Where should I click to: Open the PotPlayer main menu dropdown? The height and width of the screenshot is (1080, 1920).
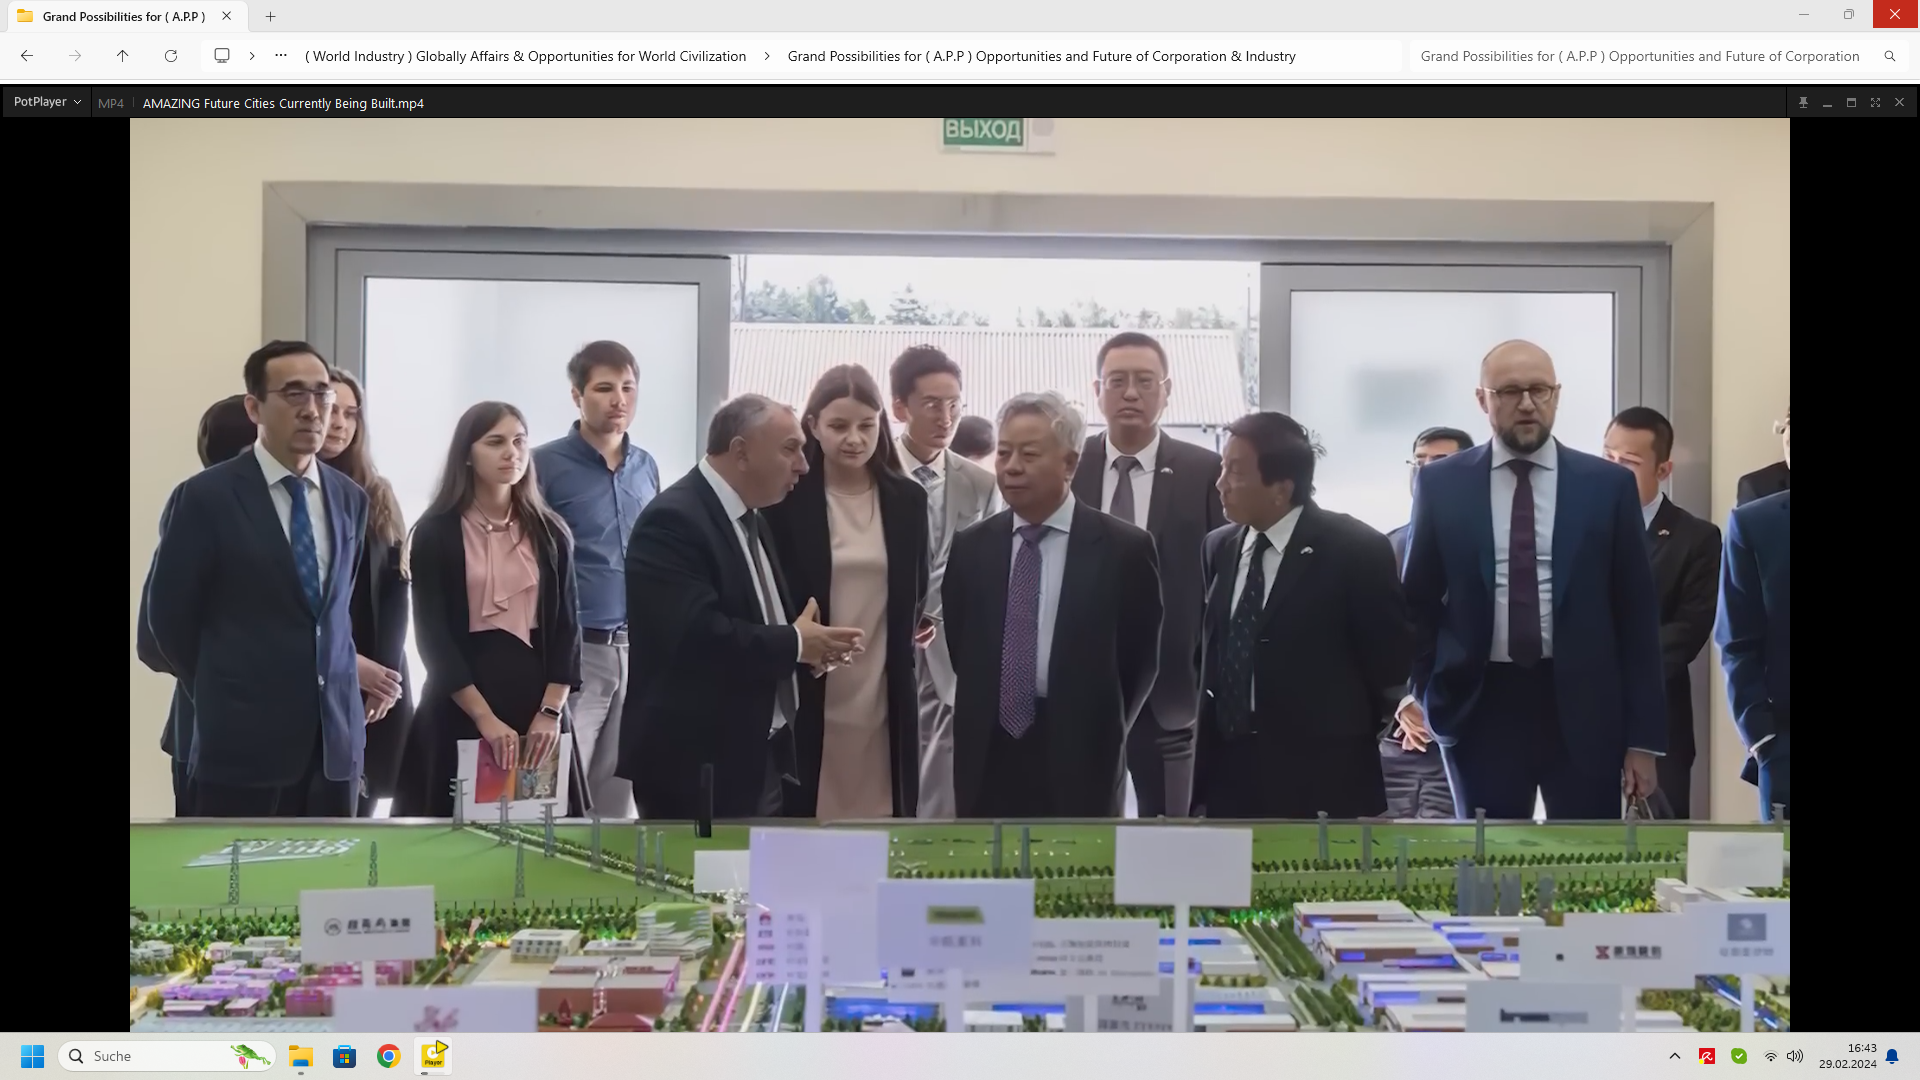coord(47,102)
